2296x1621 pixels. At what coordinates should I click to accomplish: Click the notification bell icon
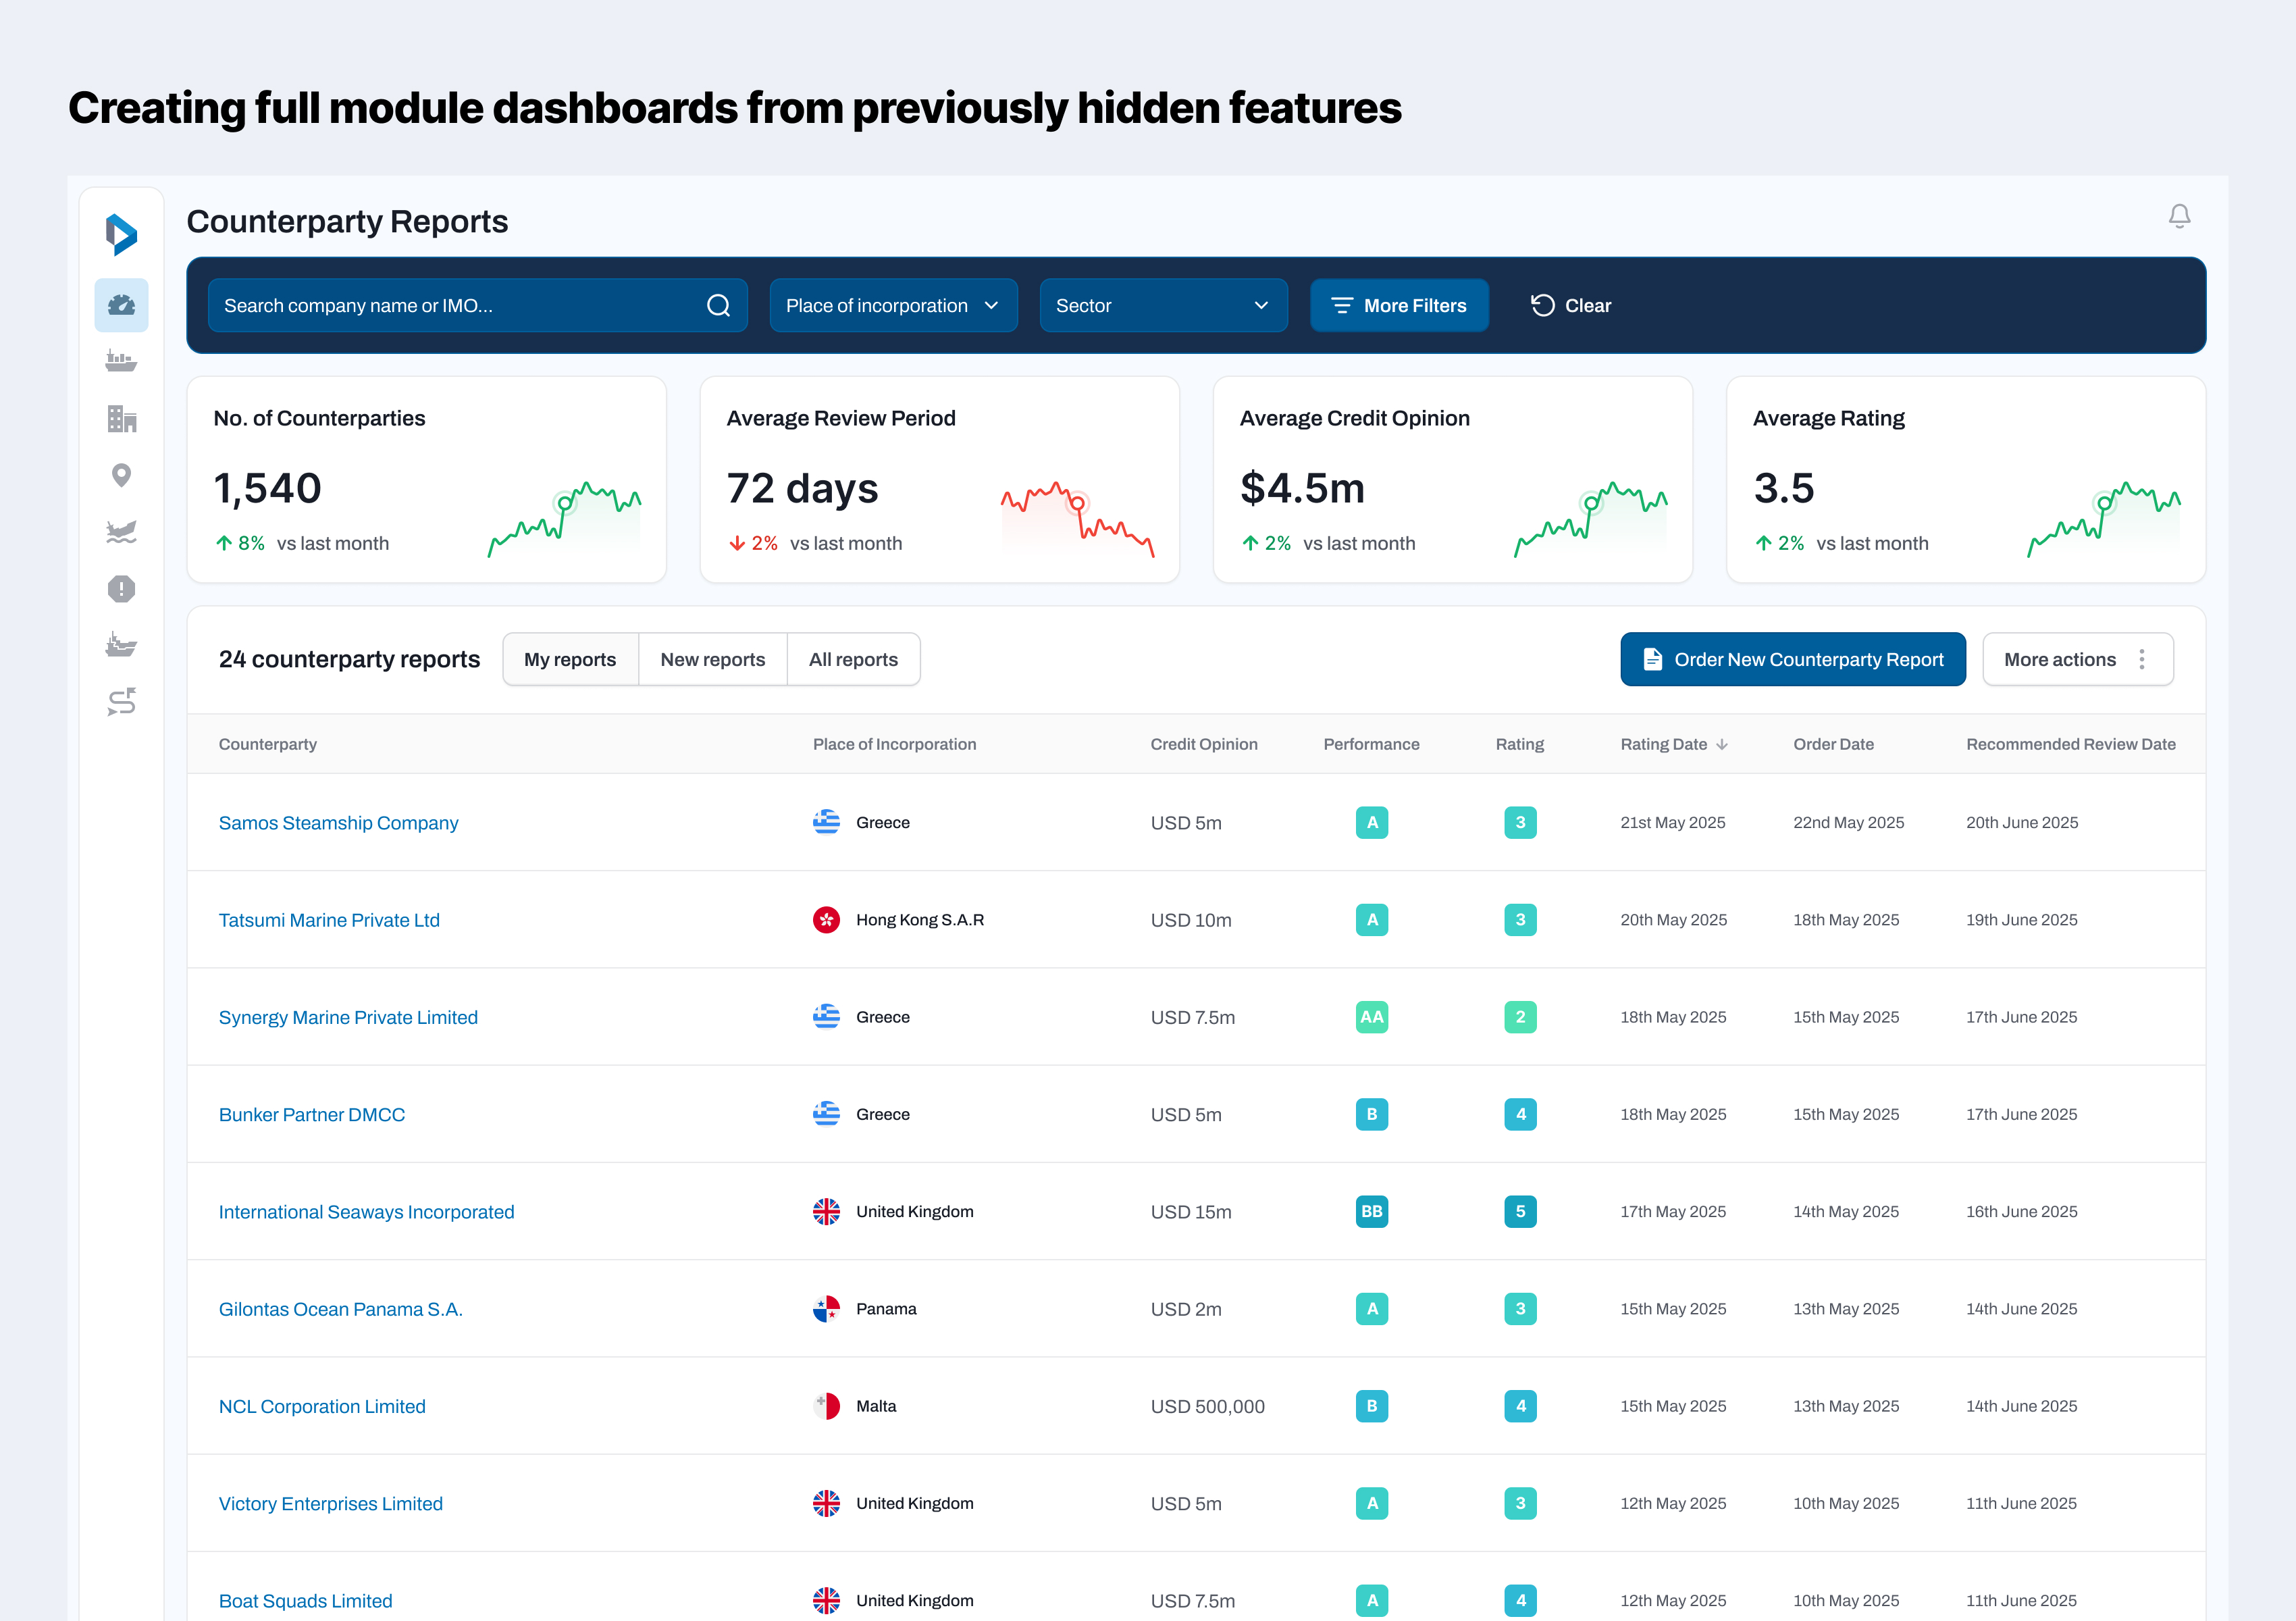pyautogui.click(x=2179, y=216)
